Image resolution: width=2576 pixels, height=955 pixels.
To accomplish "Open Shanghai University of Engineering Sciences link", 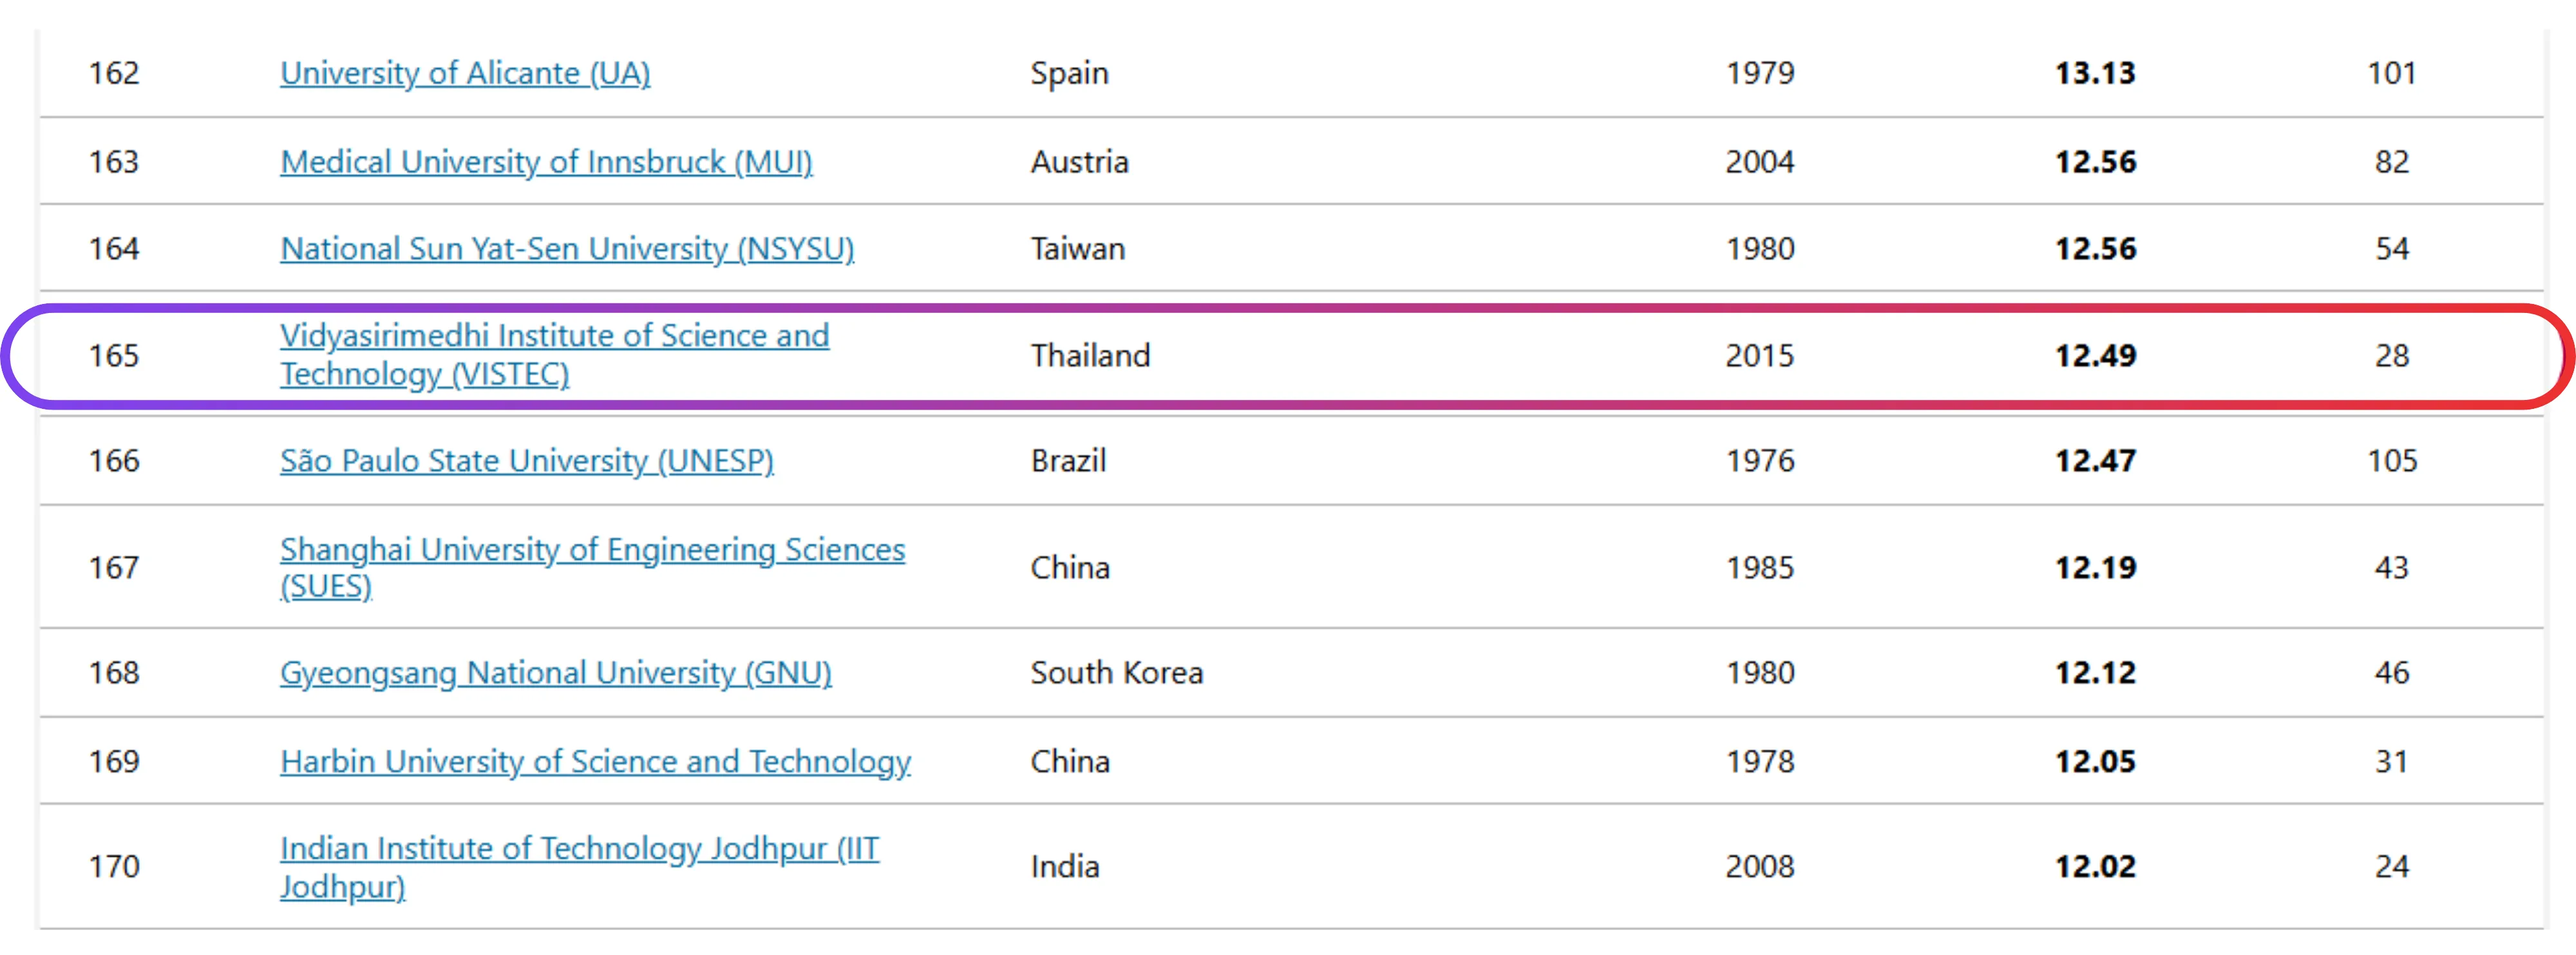I will (592, 550).
